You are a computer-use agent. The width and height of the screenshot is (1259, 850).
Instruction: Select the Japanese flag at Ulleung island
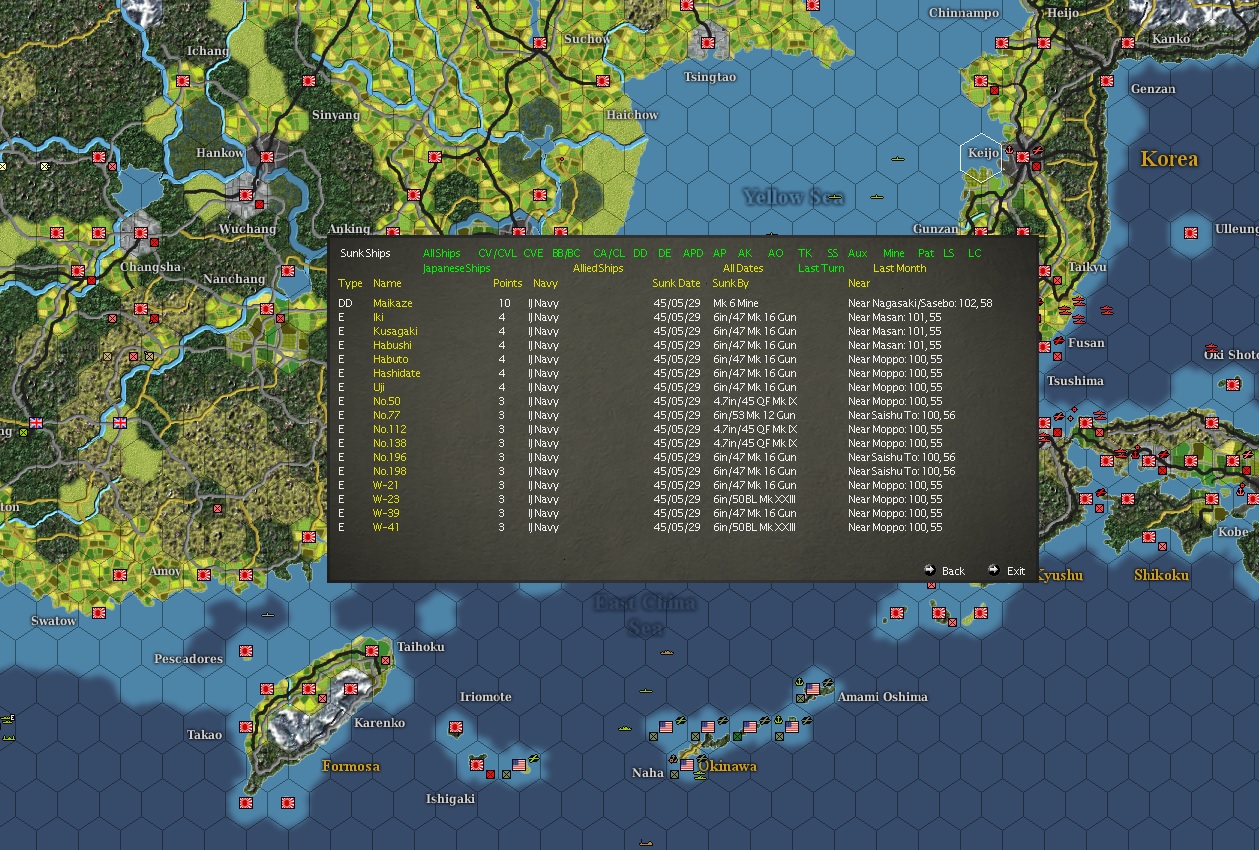[1191, 233]
